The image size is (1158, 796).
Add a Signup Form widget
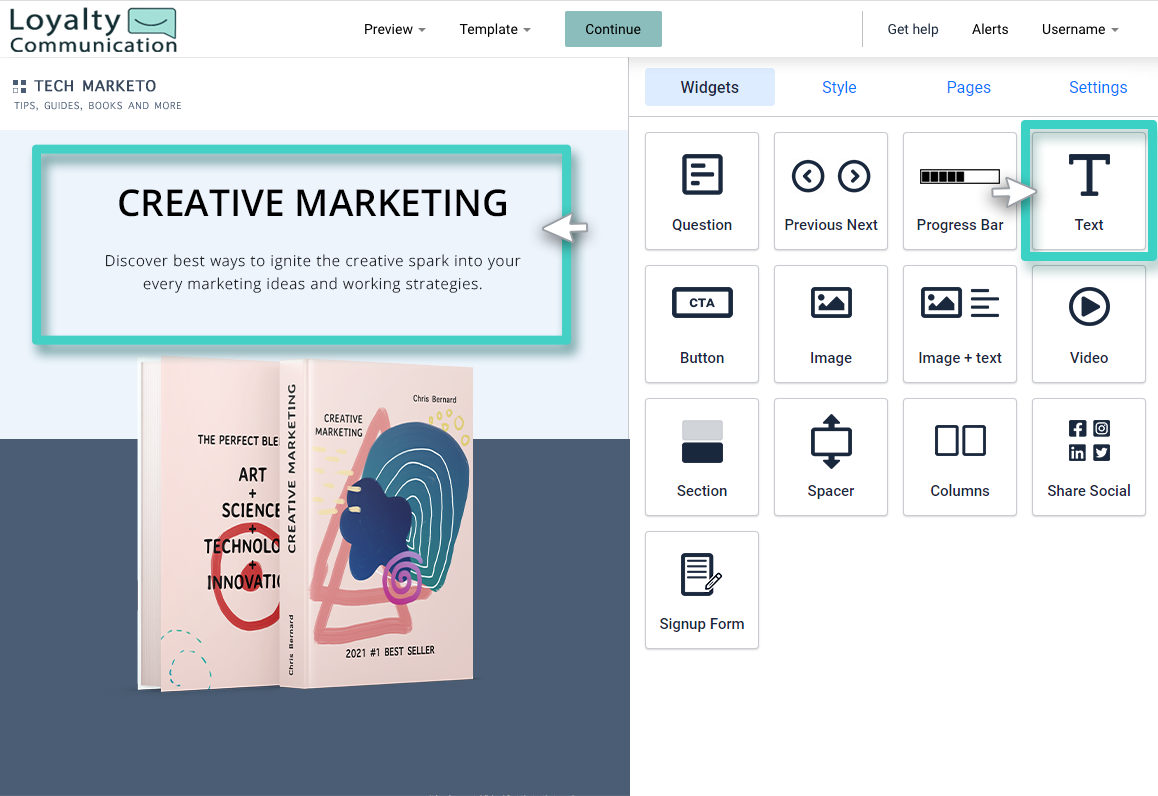tap(702, 590)
